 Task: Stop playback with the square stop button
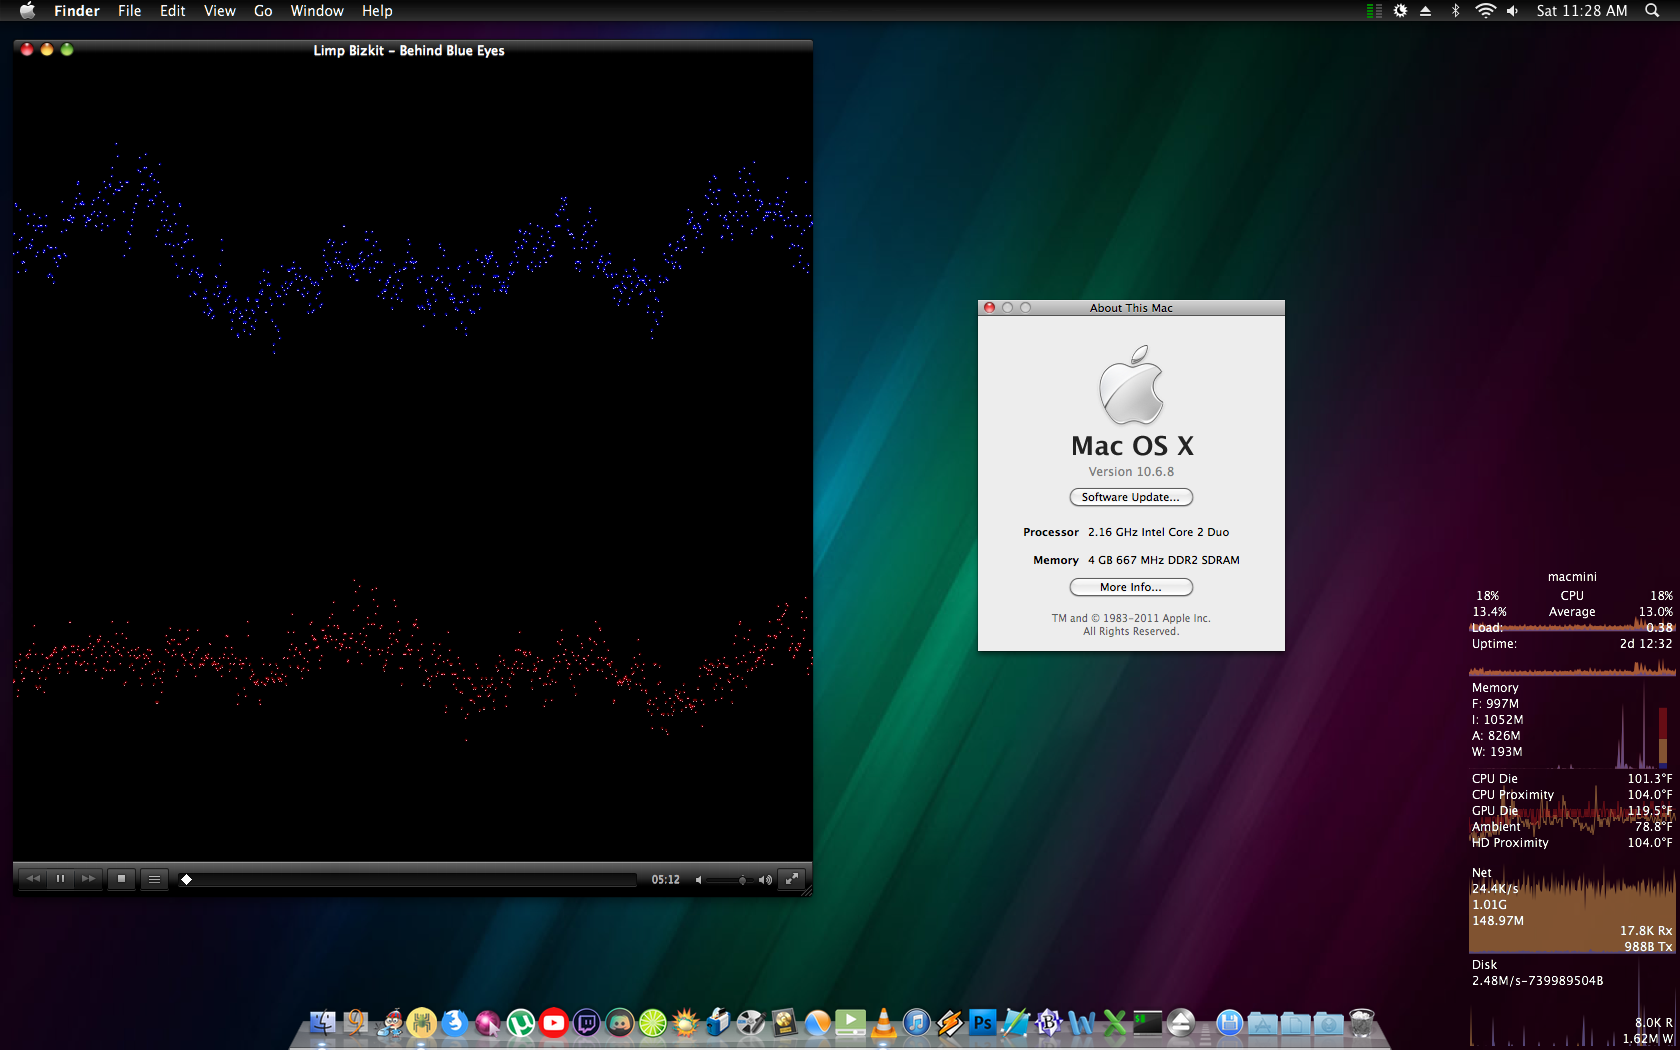121,879
